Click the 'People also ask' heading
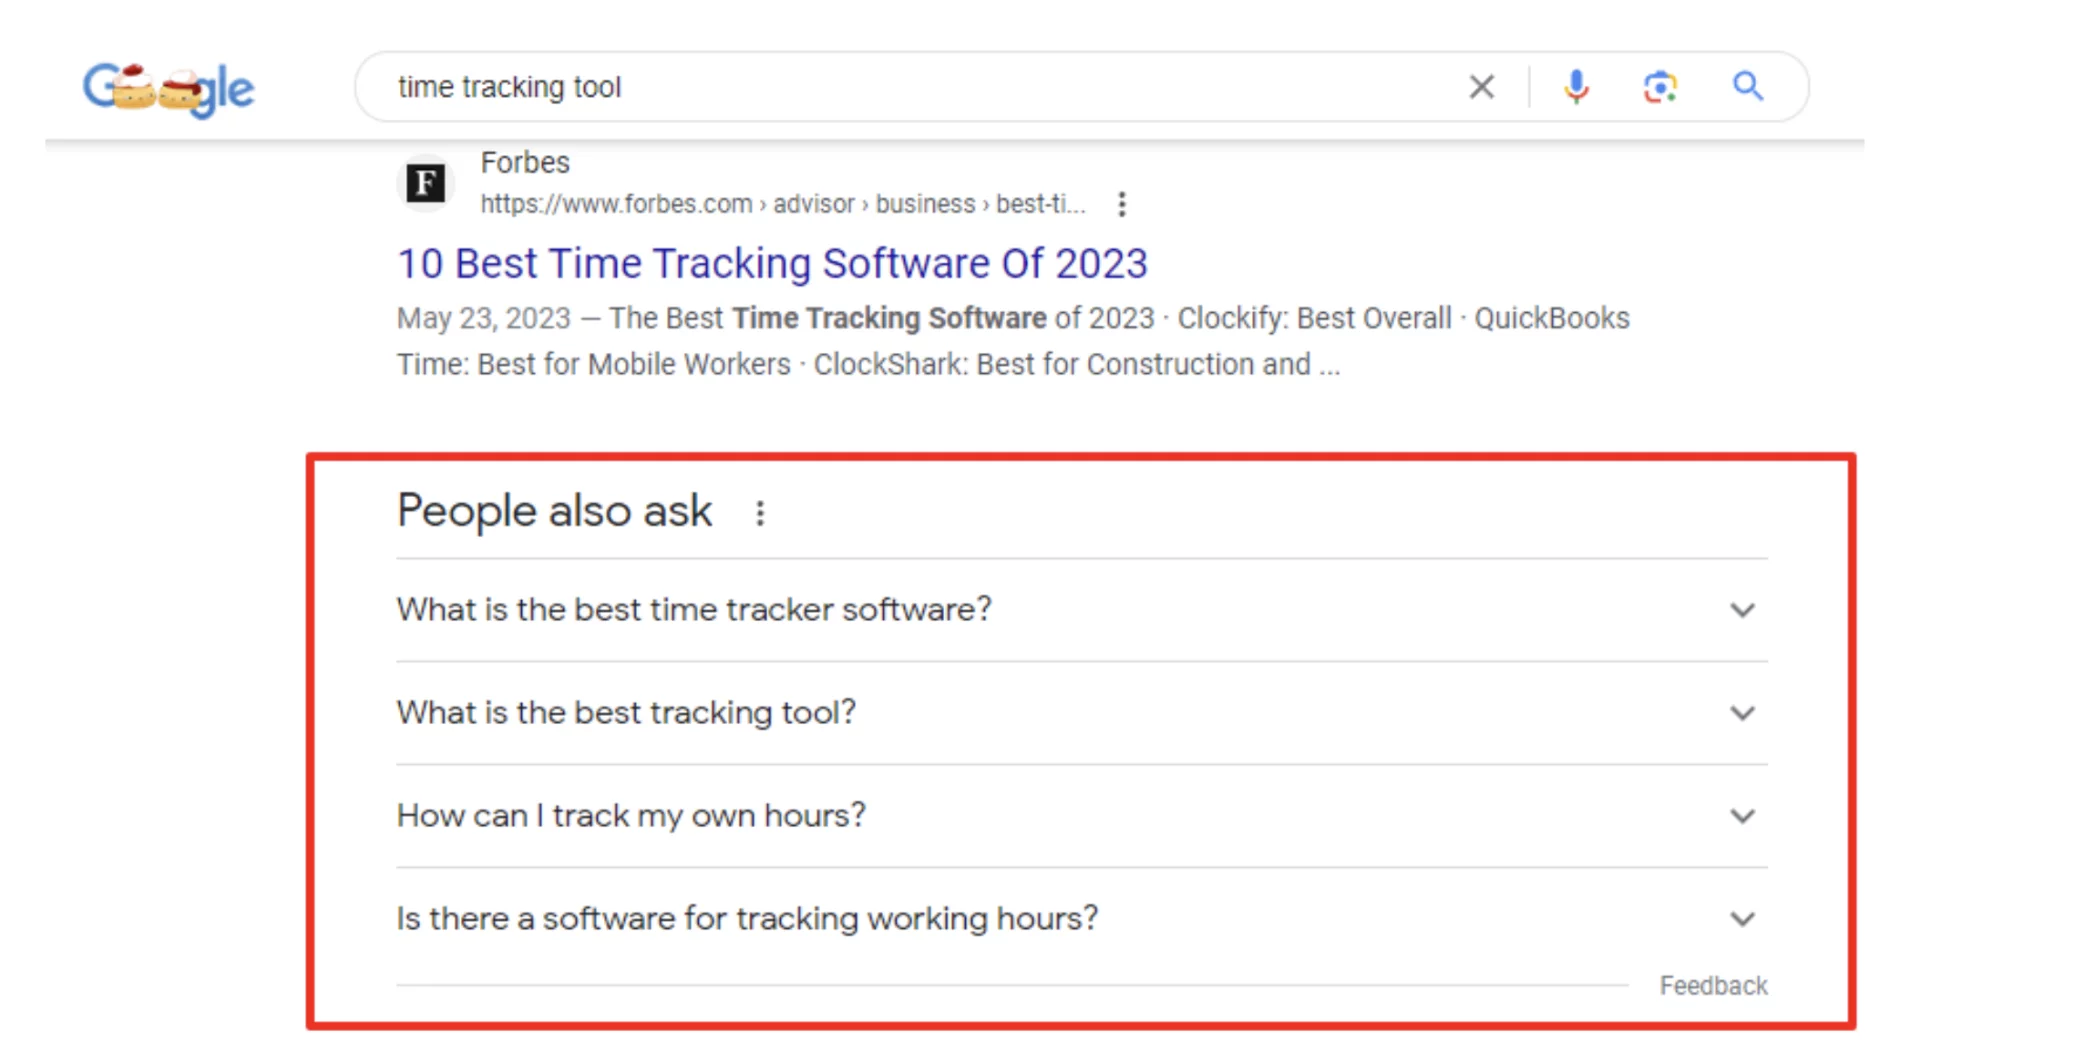Screen dimensions: 2092x1060 click(x=554, y=511)
